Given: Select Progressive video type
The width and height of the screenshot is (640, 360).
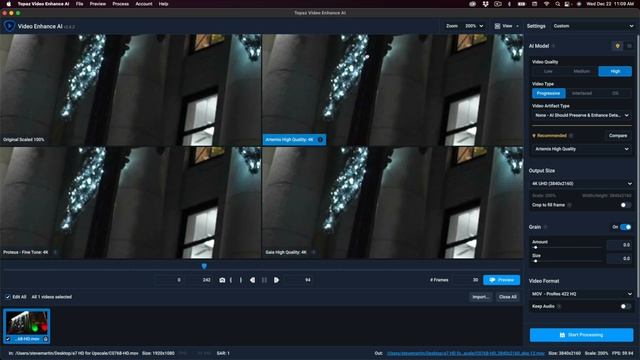Looking at the screenshot, I should pyautogui.click(x=549, y=93).
